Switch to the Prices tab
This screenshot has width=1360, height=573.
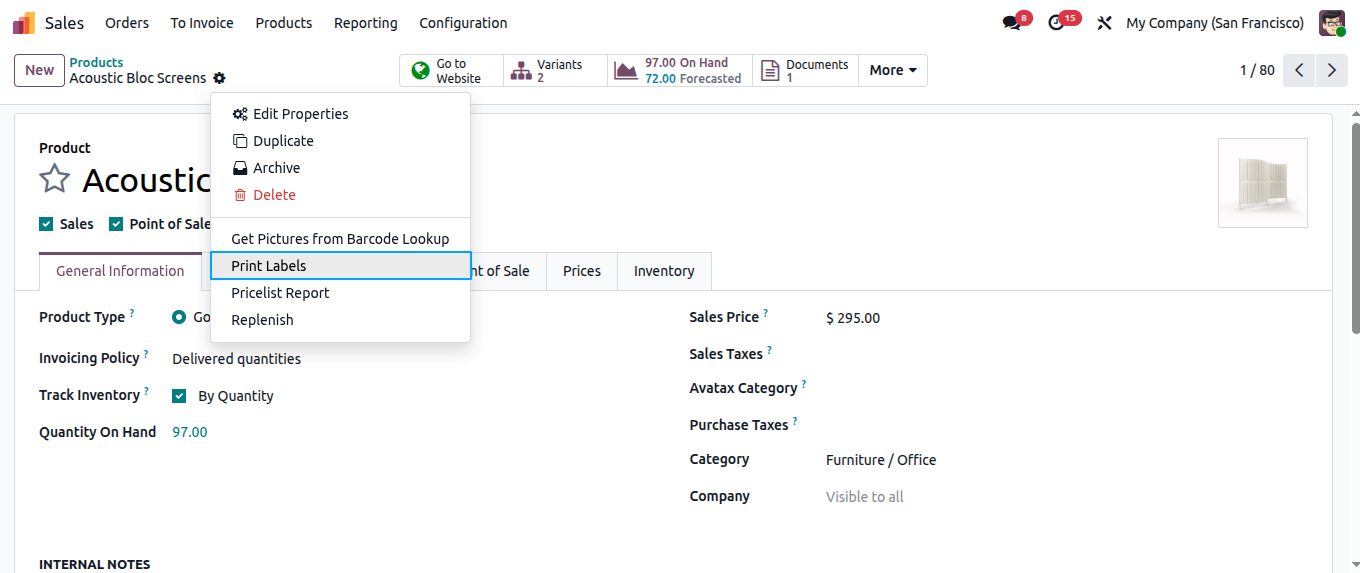point(582,271)
